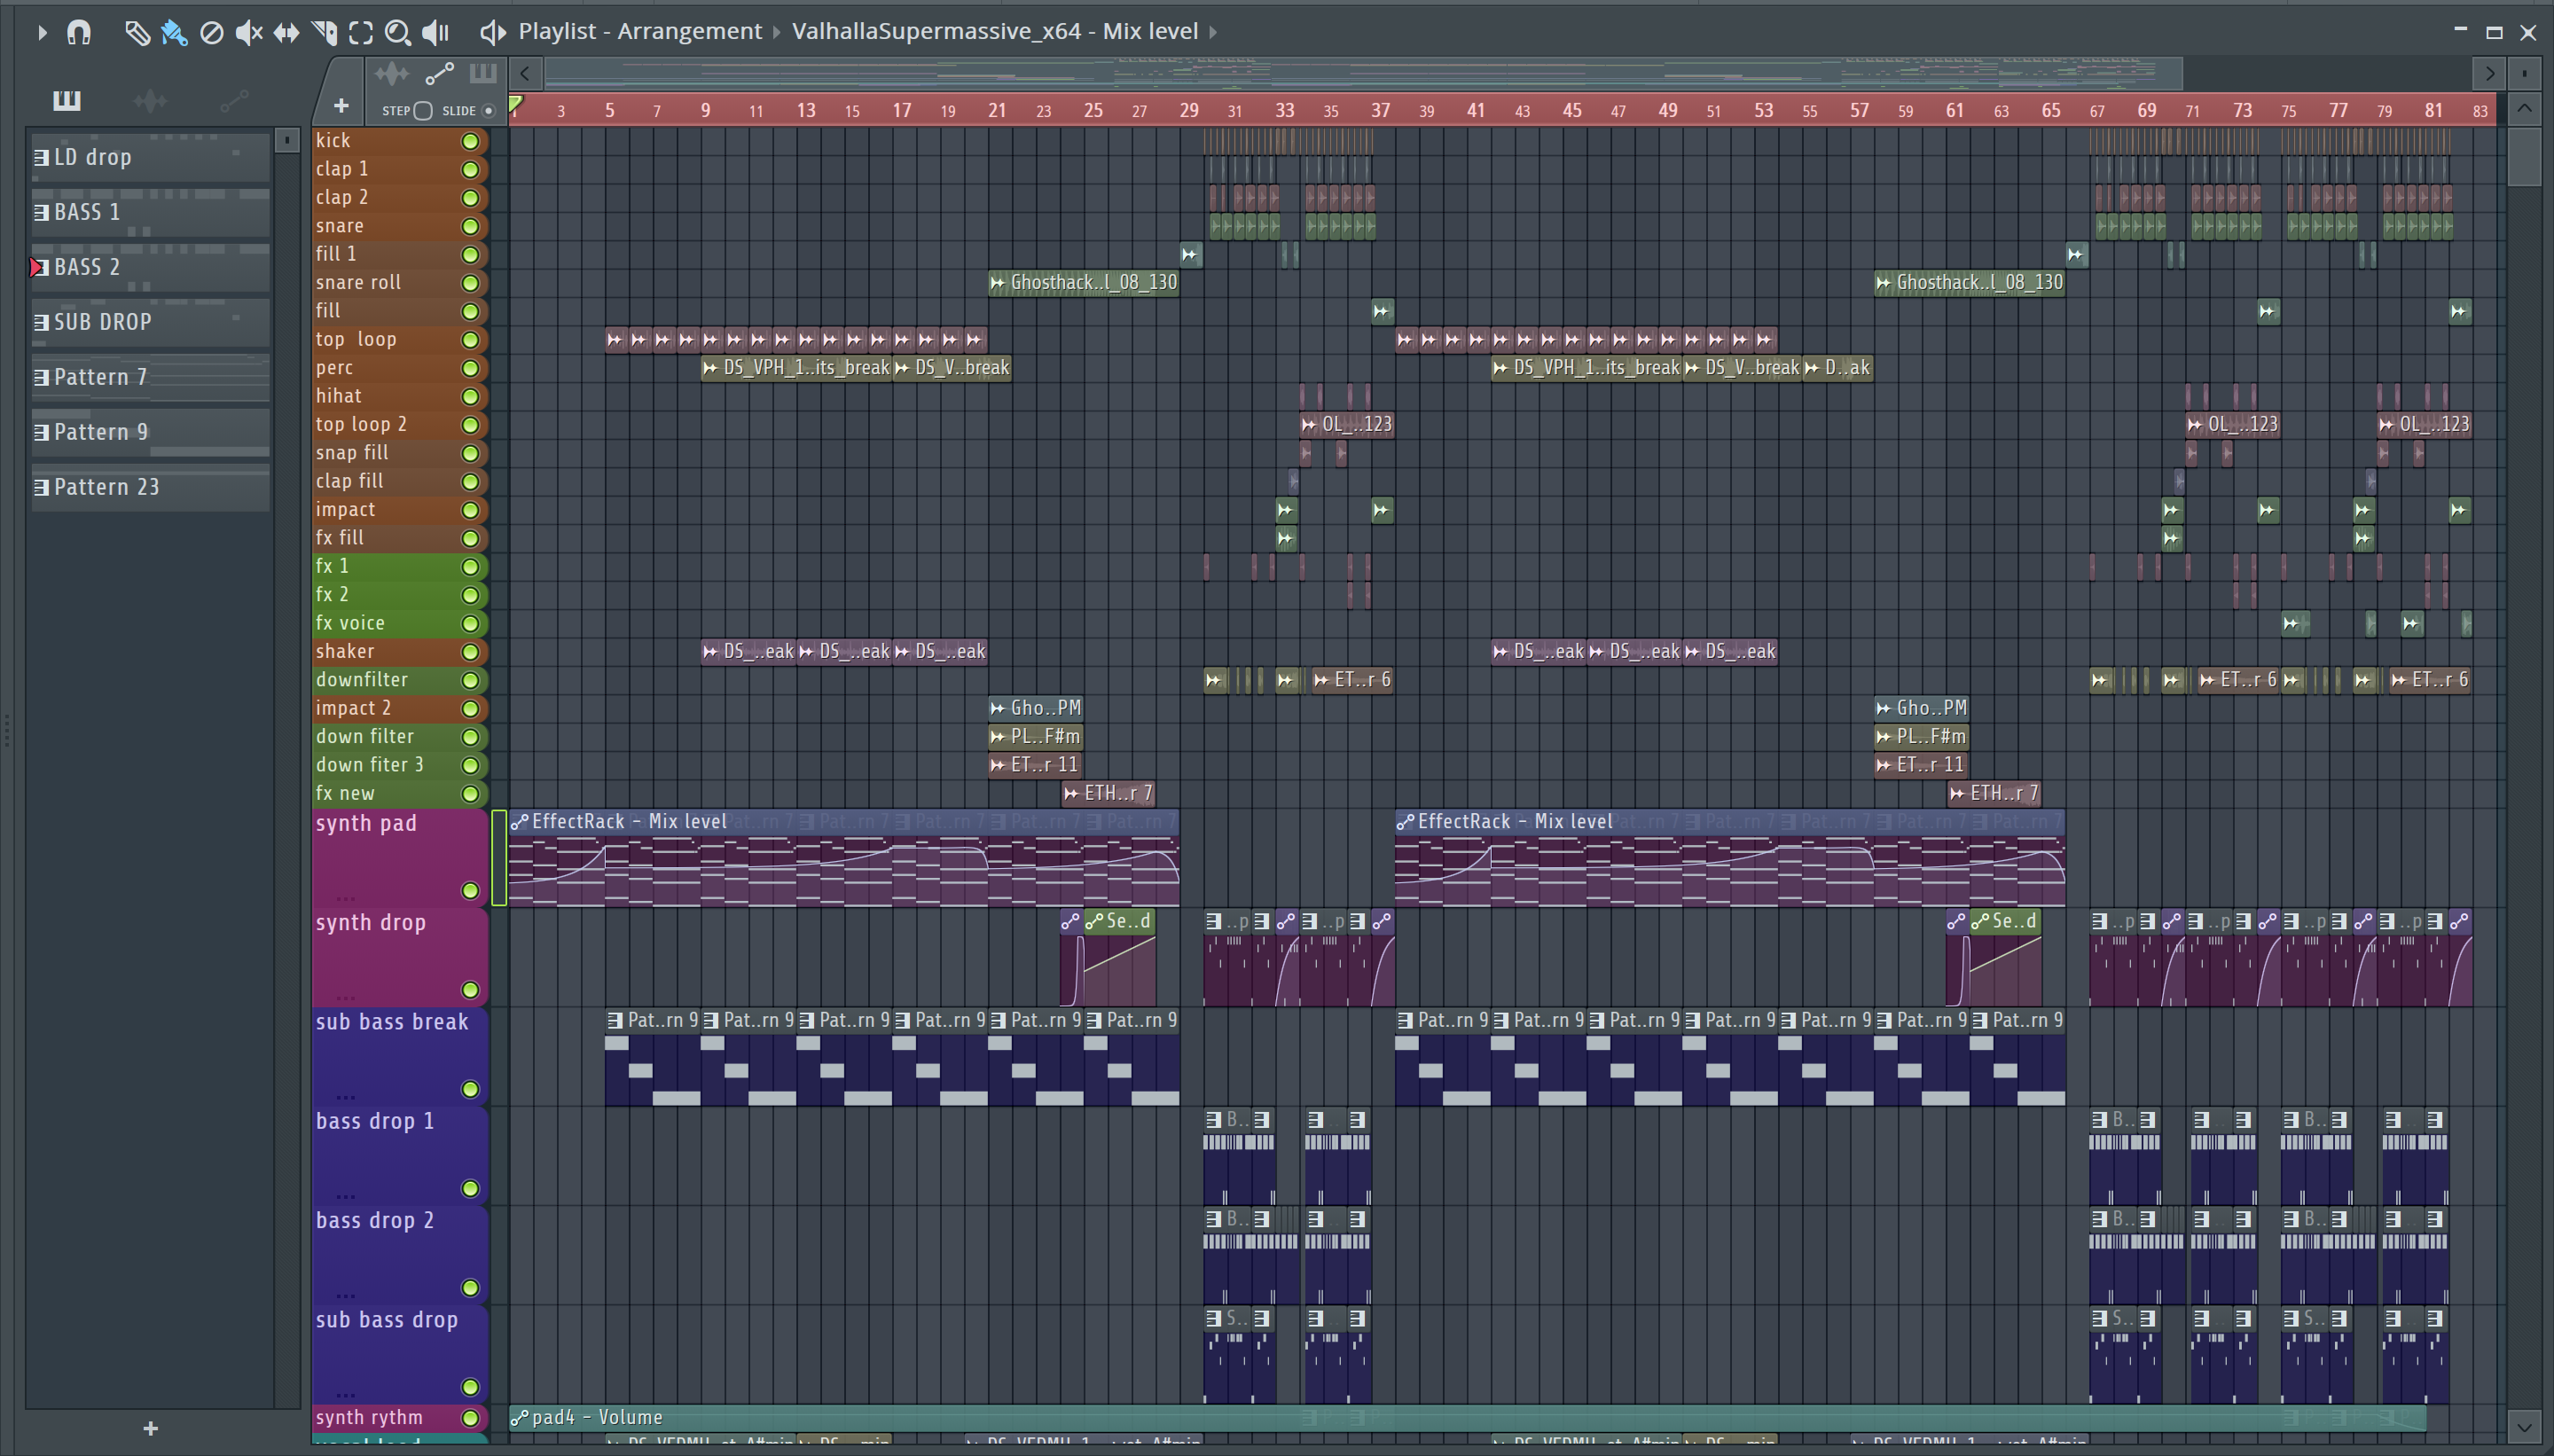Viewport: 2554px width, 1456px height.
Task: Open the Playlist - Arrangement dropdown
Action: [x=640, y=31]
